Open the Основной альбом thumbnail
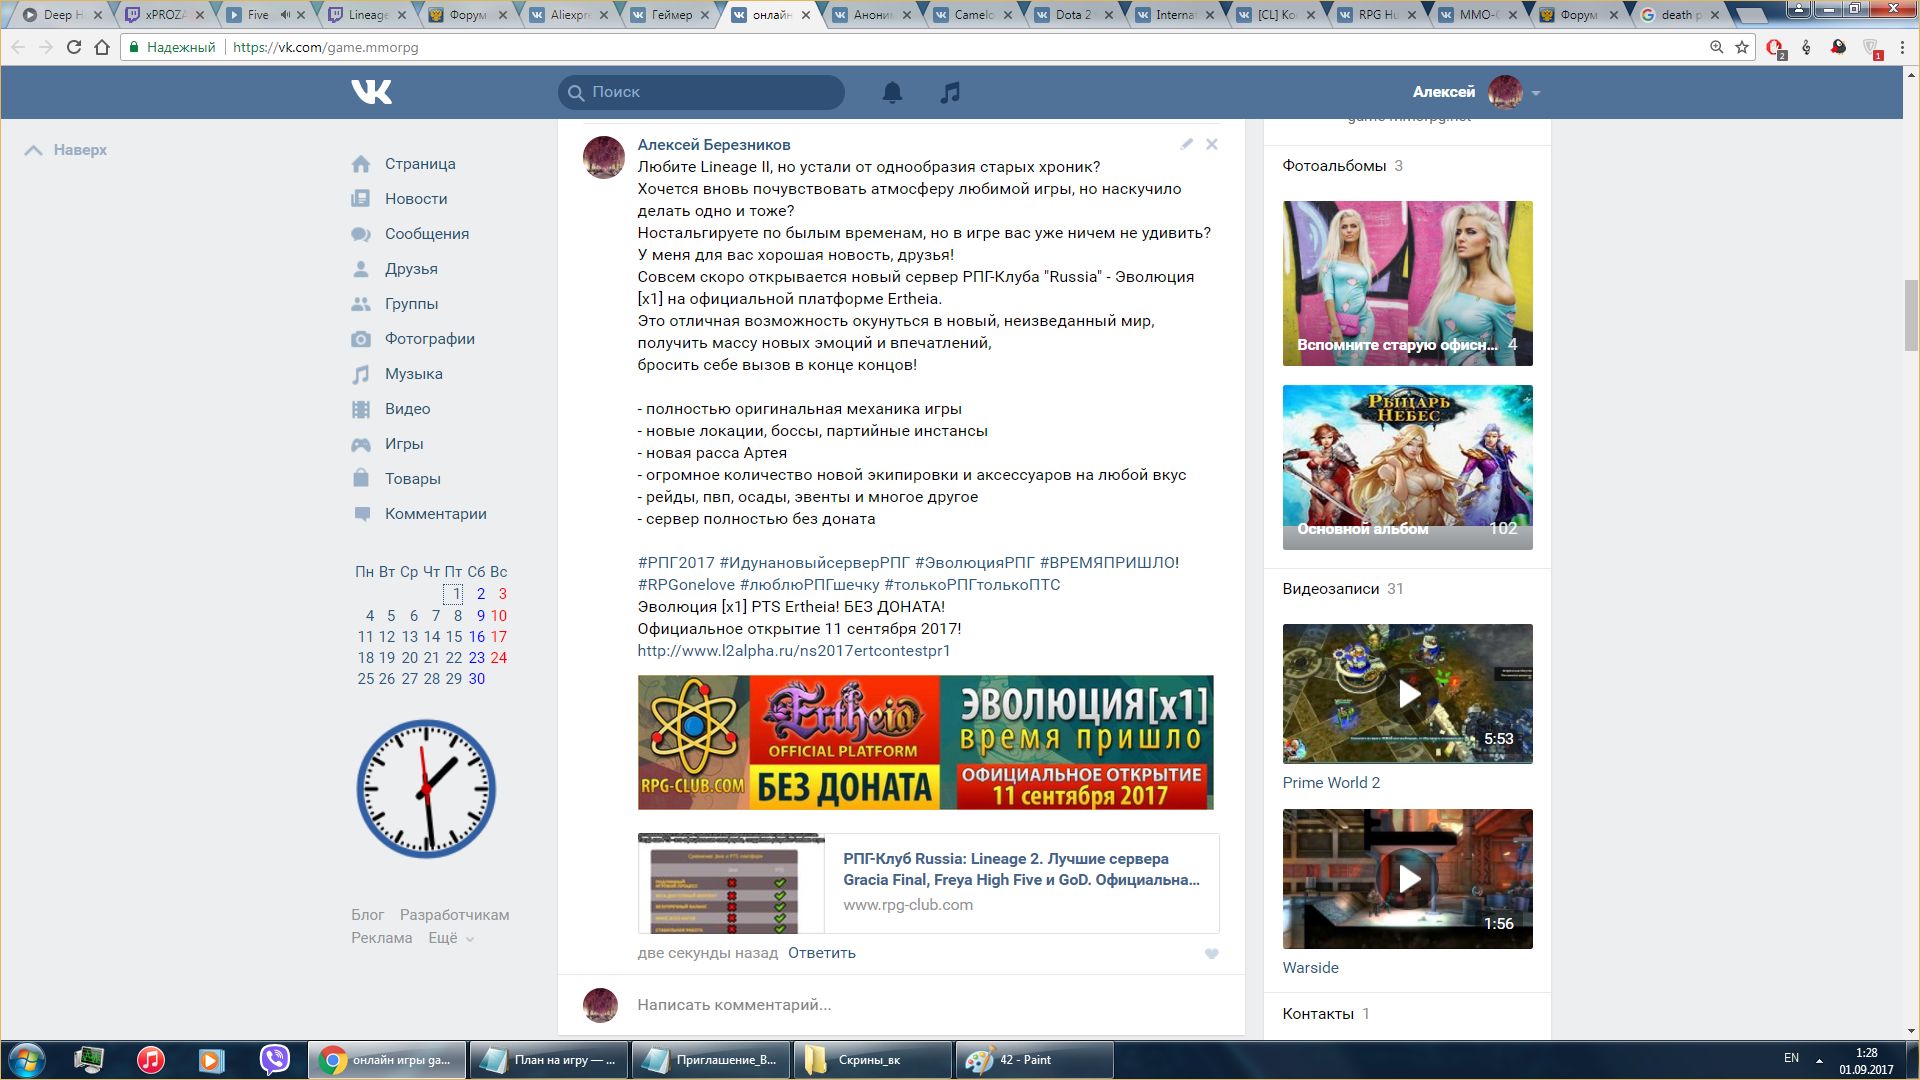Image resolution: width=1920 pixels, height=1080 pixels. (x=1407, y=467)
